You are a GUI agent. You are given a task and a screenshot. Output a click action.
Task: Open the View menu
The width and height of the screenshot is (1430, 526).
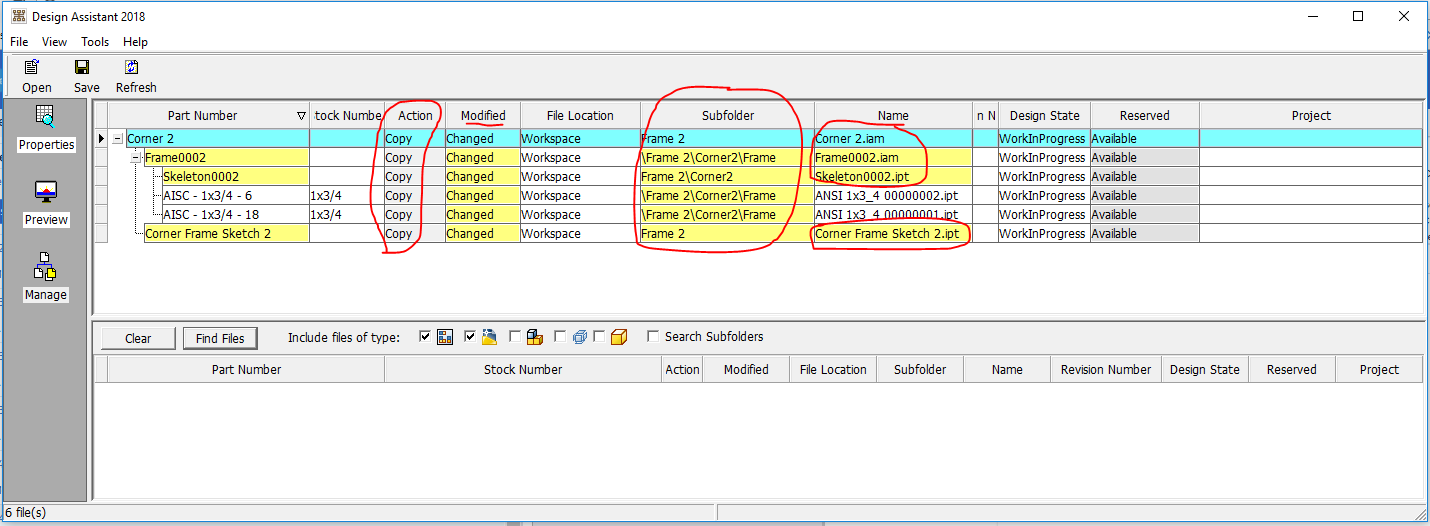(x=54, y=42)
